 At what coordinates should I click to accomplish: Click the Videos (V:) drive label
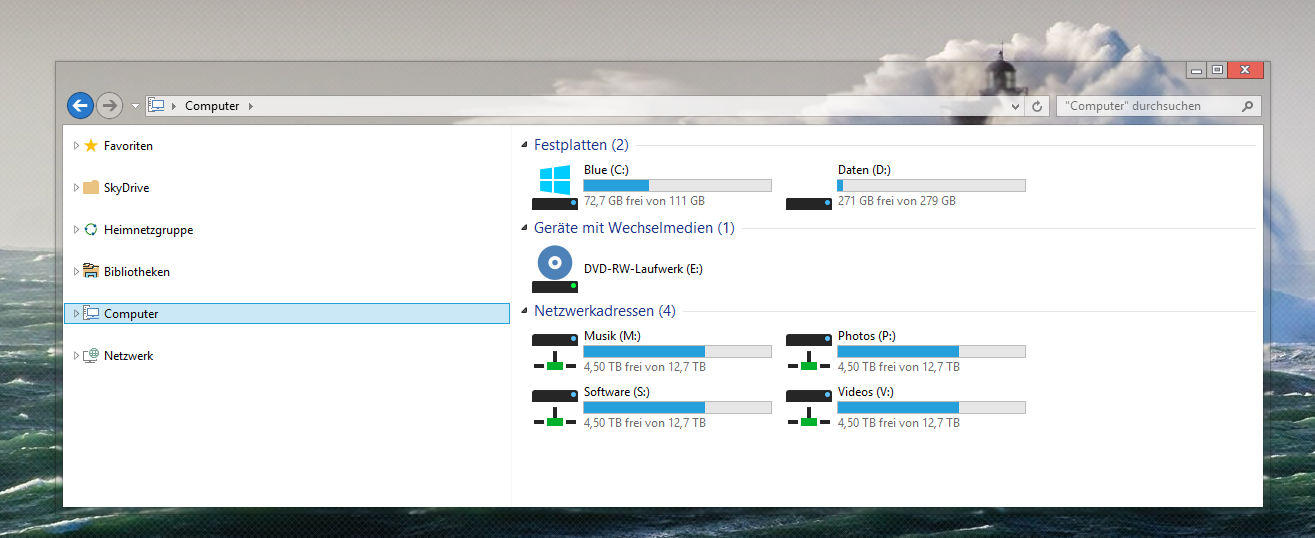pos(866,392)
